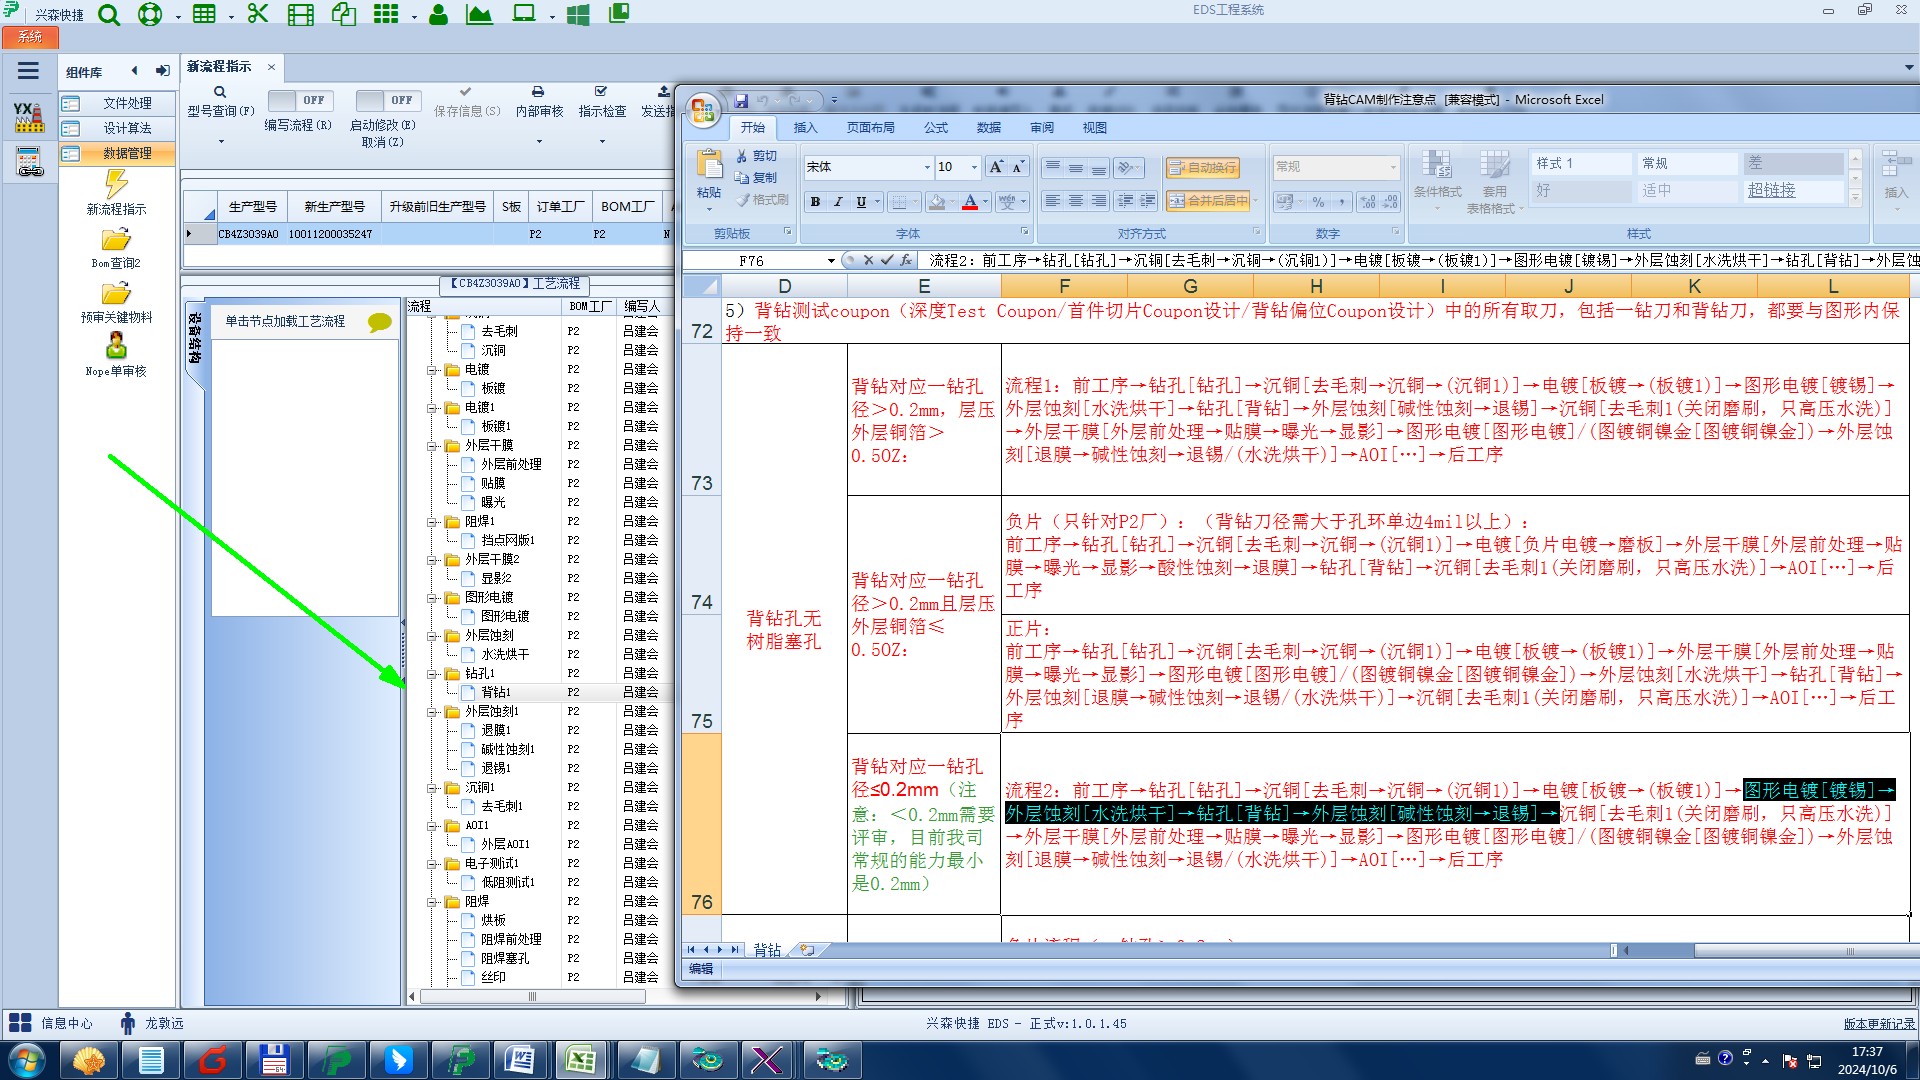
Task: Click the 版本更新记录 link
Action: (1879, 1024)
